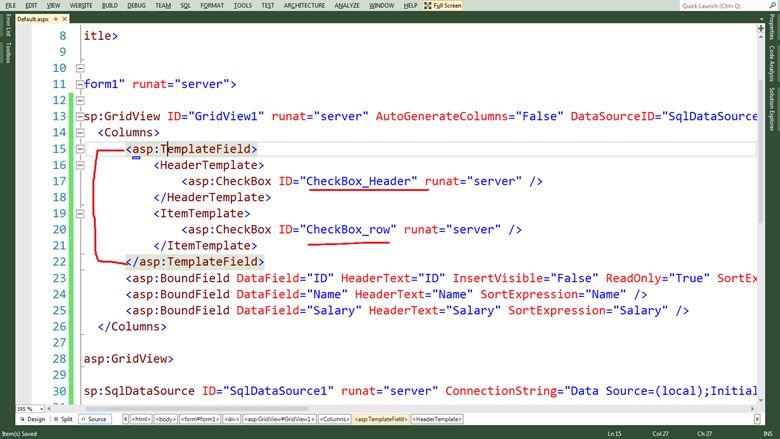Open the Toolbox side panel
Image resolution: width=780 pixels, height=439 pixels.
coord(8,52)
